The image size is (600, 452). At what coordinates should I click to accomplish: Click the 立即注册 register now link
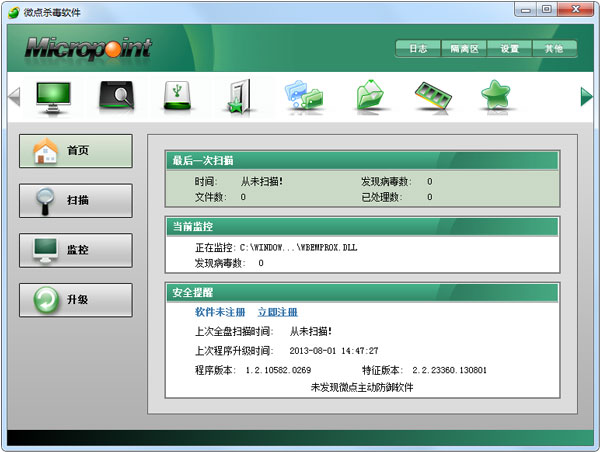tap(277, 312)
